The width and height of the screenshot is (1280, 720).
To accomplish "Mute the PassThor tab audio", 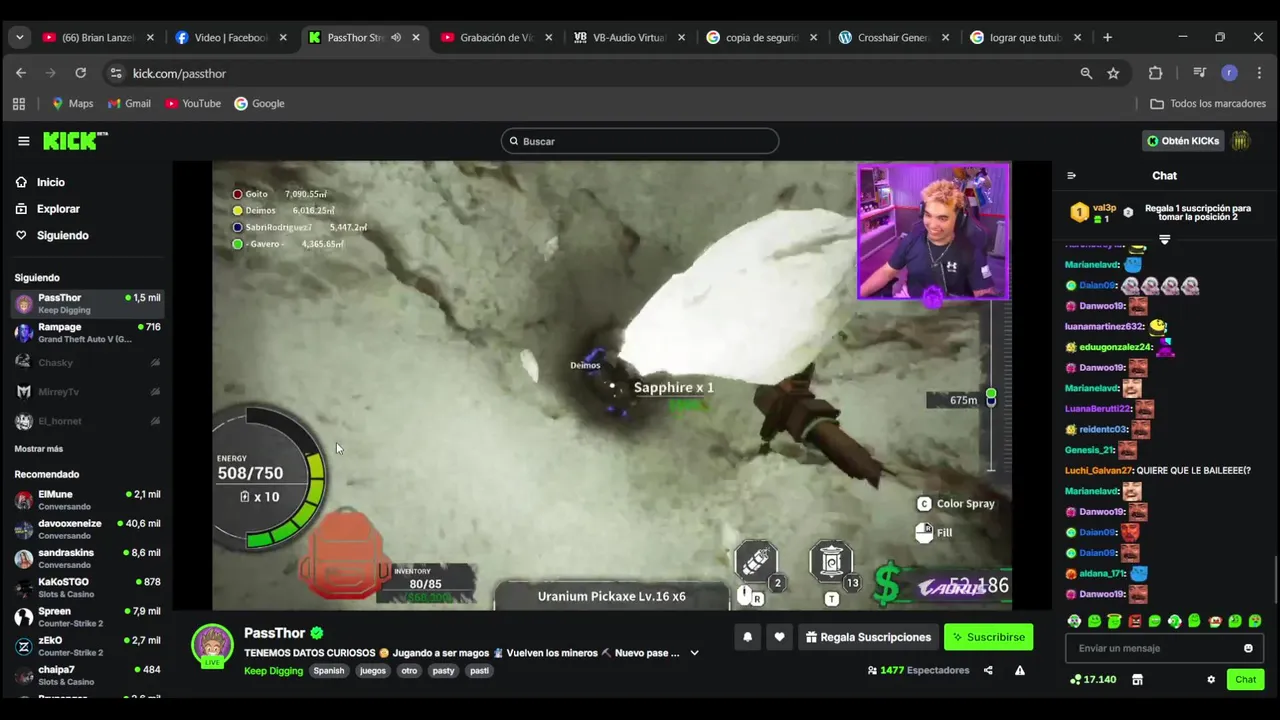I will click(x=396, y=37).
